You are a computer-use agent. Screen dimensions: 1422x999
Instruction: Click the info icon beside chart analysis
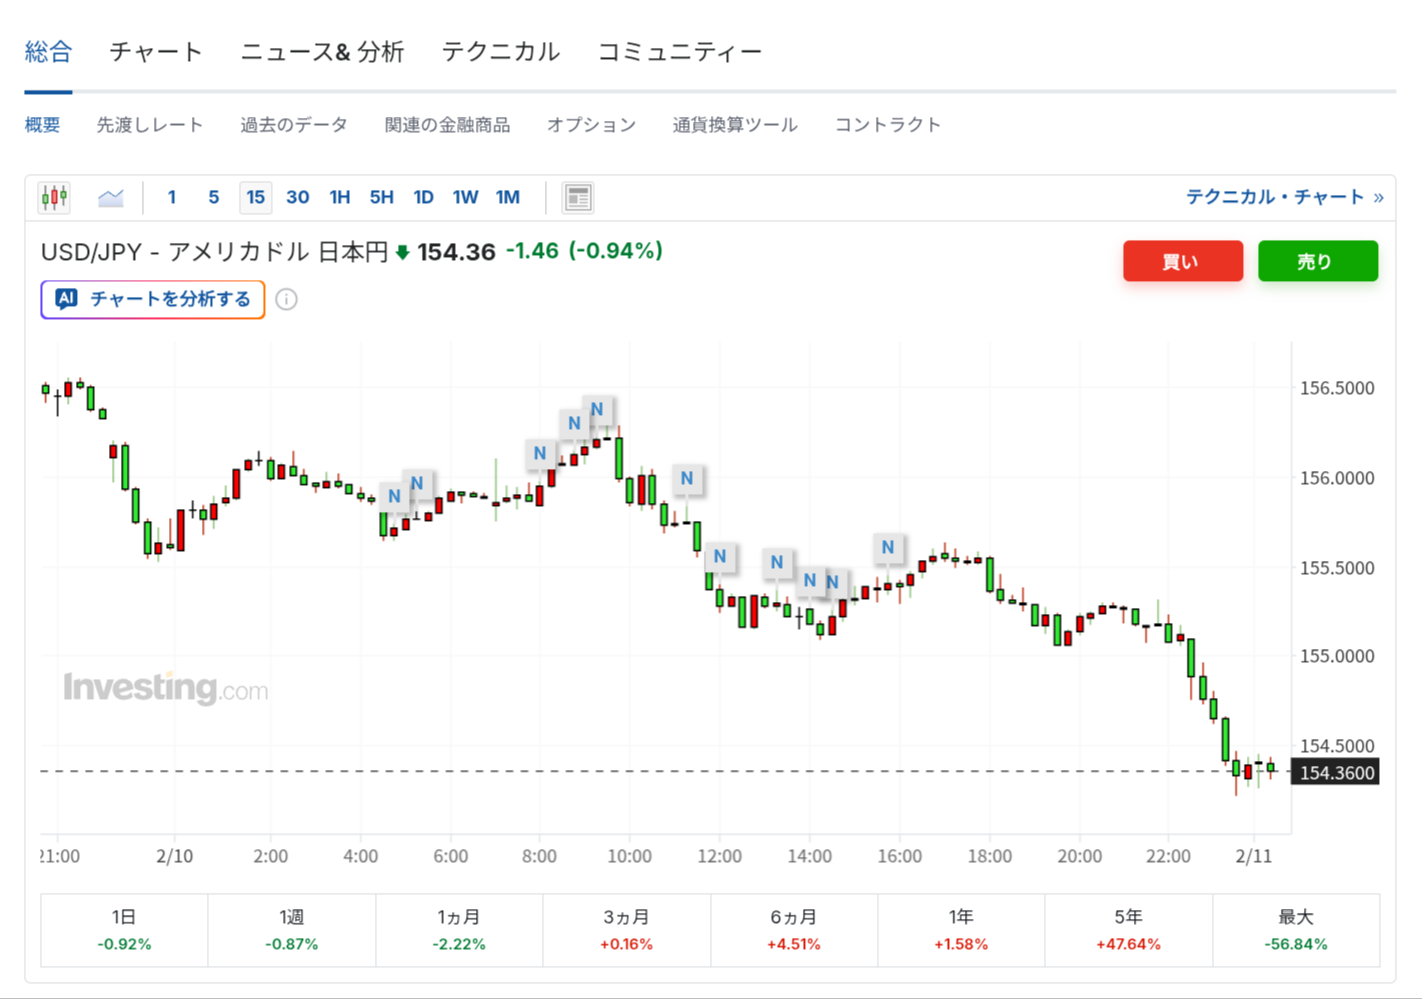[x=286, y=299]
